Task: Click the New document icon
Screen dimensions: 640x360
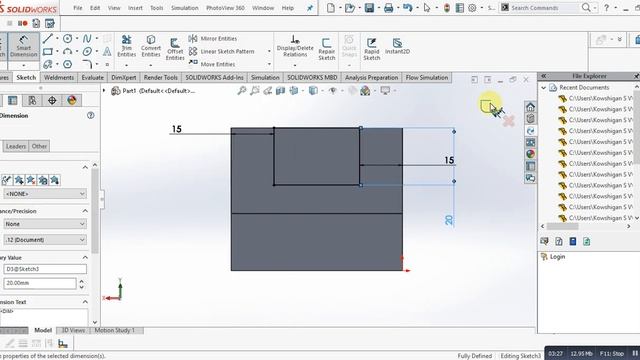Action: pos(331,8)
